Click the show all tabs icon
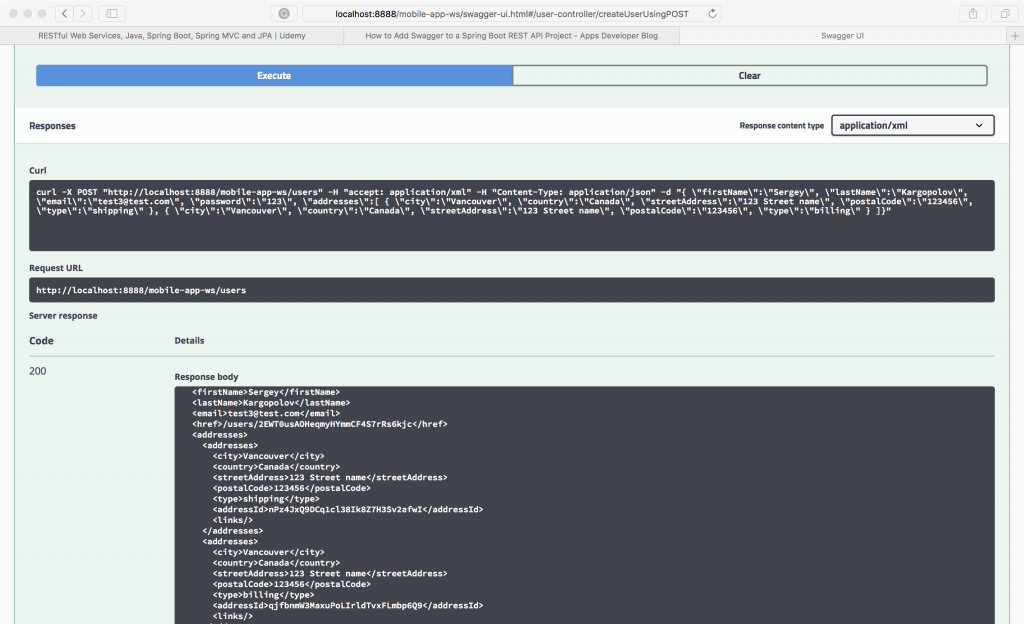Viewport: 1024px width, 624px height. tap(1003, 14)
